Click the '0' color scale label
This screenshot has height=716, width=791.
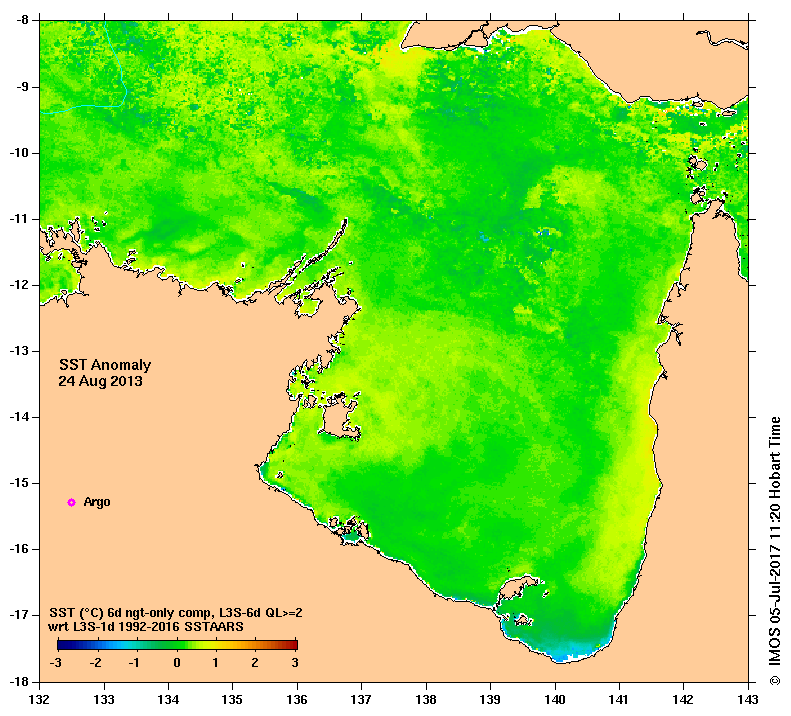pyautogui.click(x=177, y=663)
